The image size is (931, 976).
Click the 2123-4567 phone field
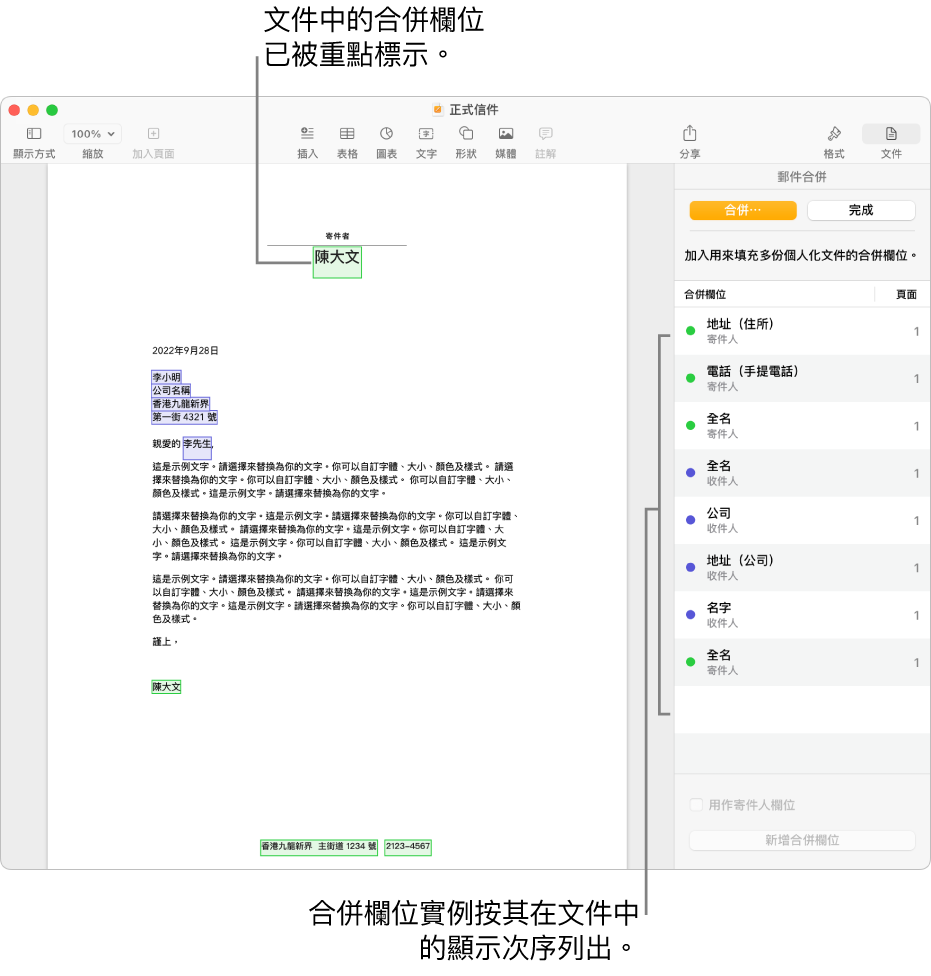pyautogui.click(x=408, y=847)
